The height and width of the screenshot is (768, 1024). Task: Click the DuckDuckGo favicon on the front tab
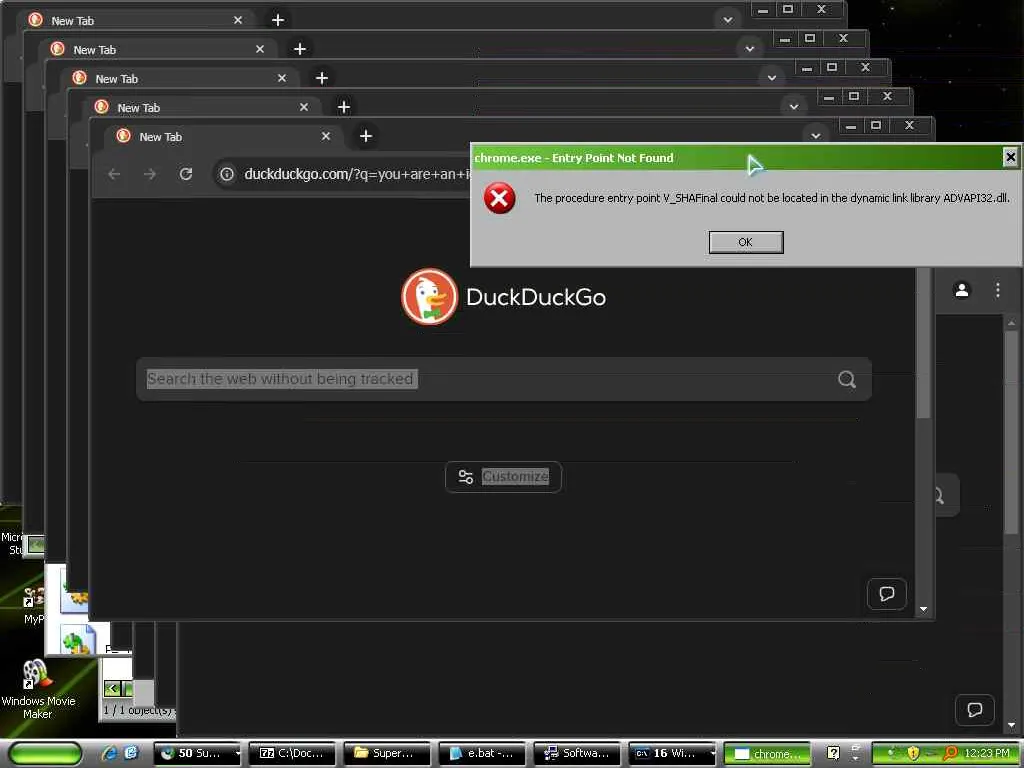[x=123, y=136]
